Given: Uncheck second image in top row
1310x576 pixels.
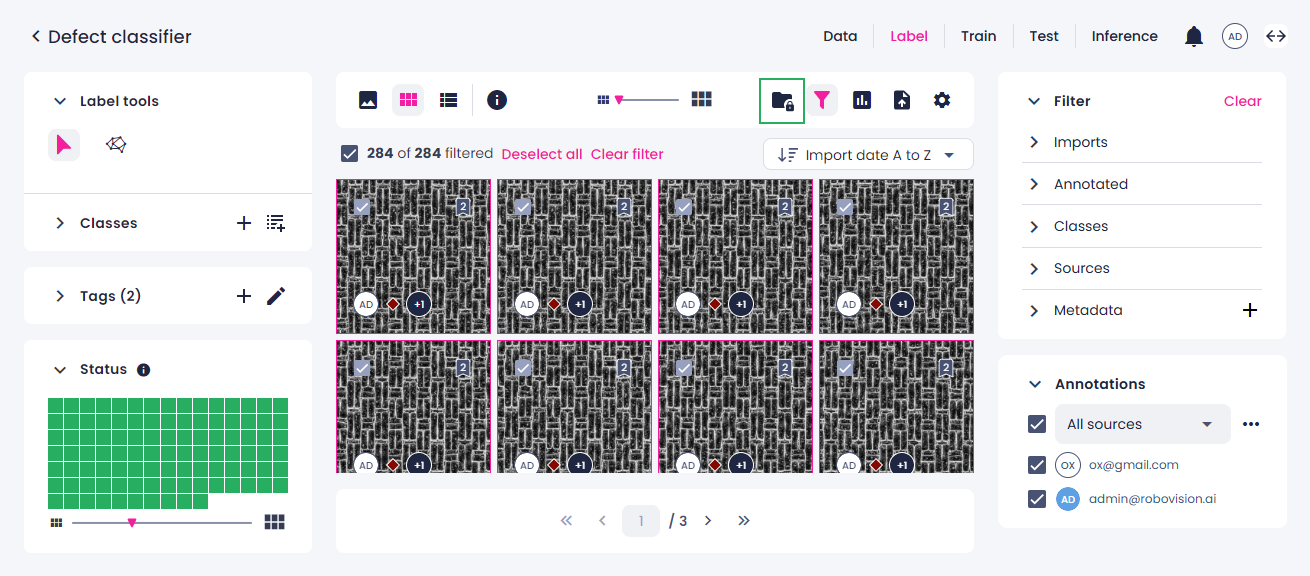Looking at the screenshot, I should pos(523,206).
